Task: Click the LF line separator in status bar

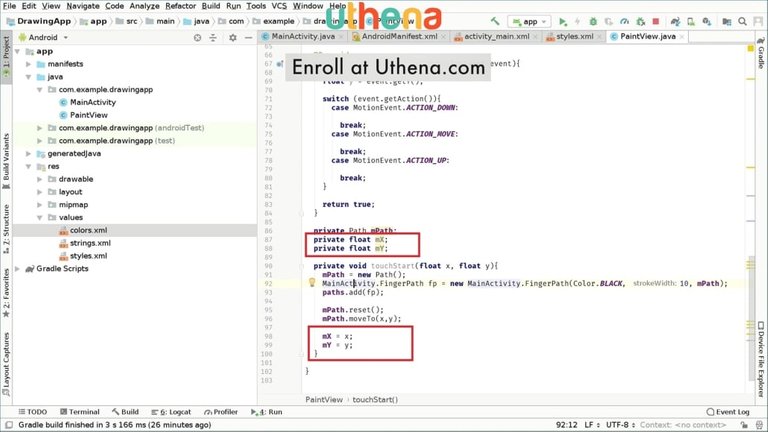Action: tap(592, 425)
